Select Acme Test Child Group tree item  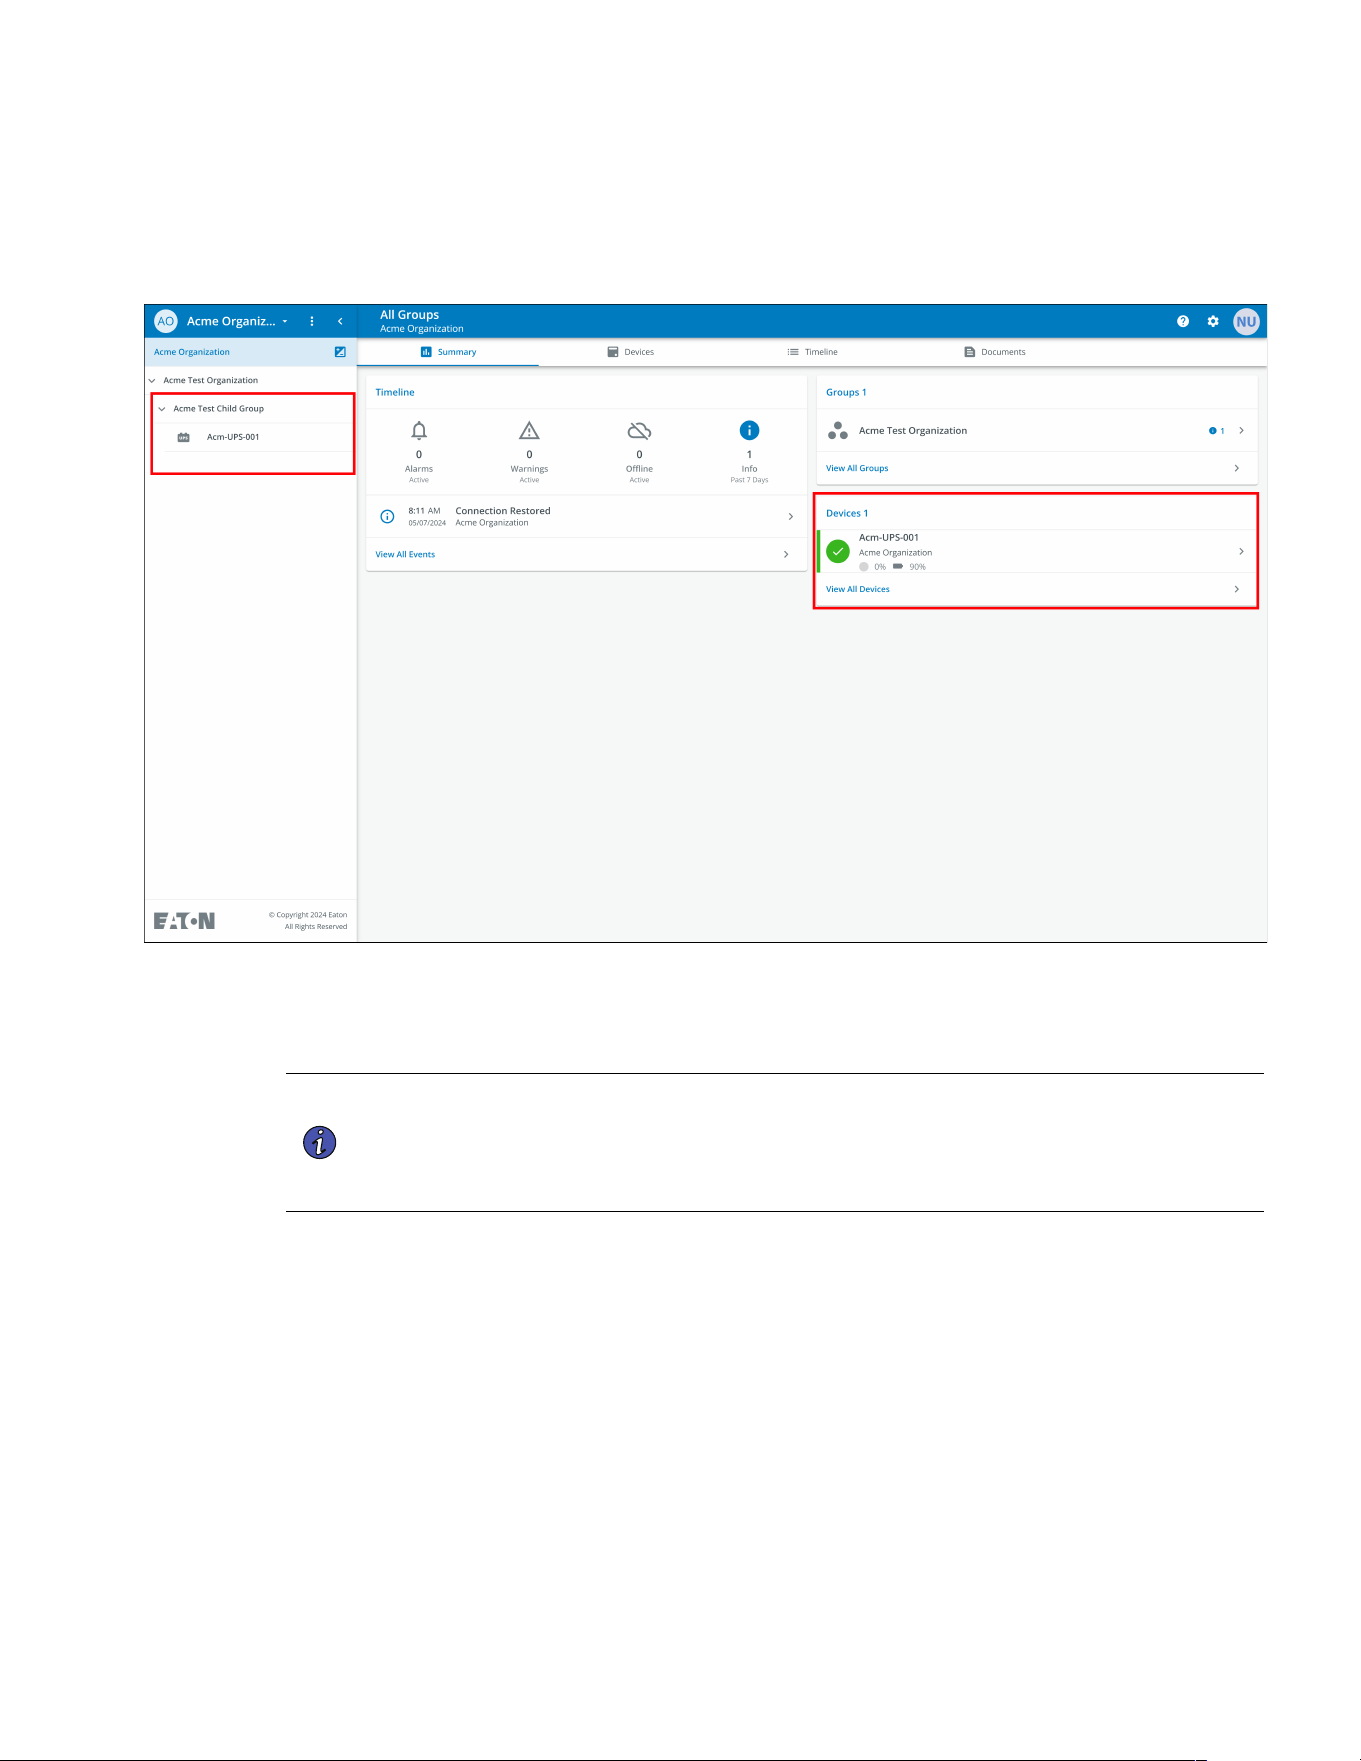(219, 408)
